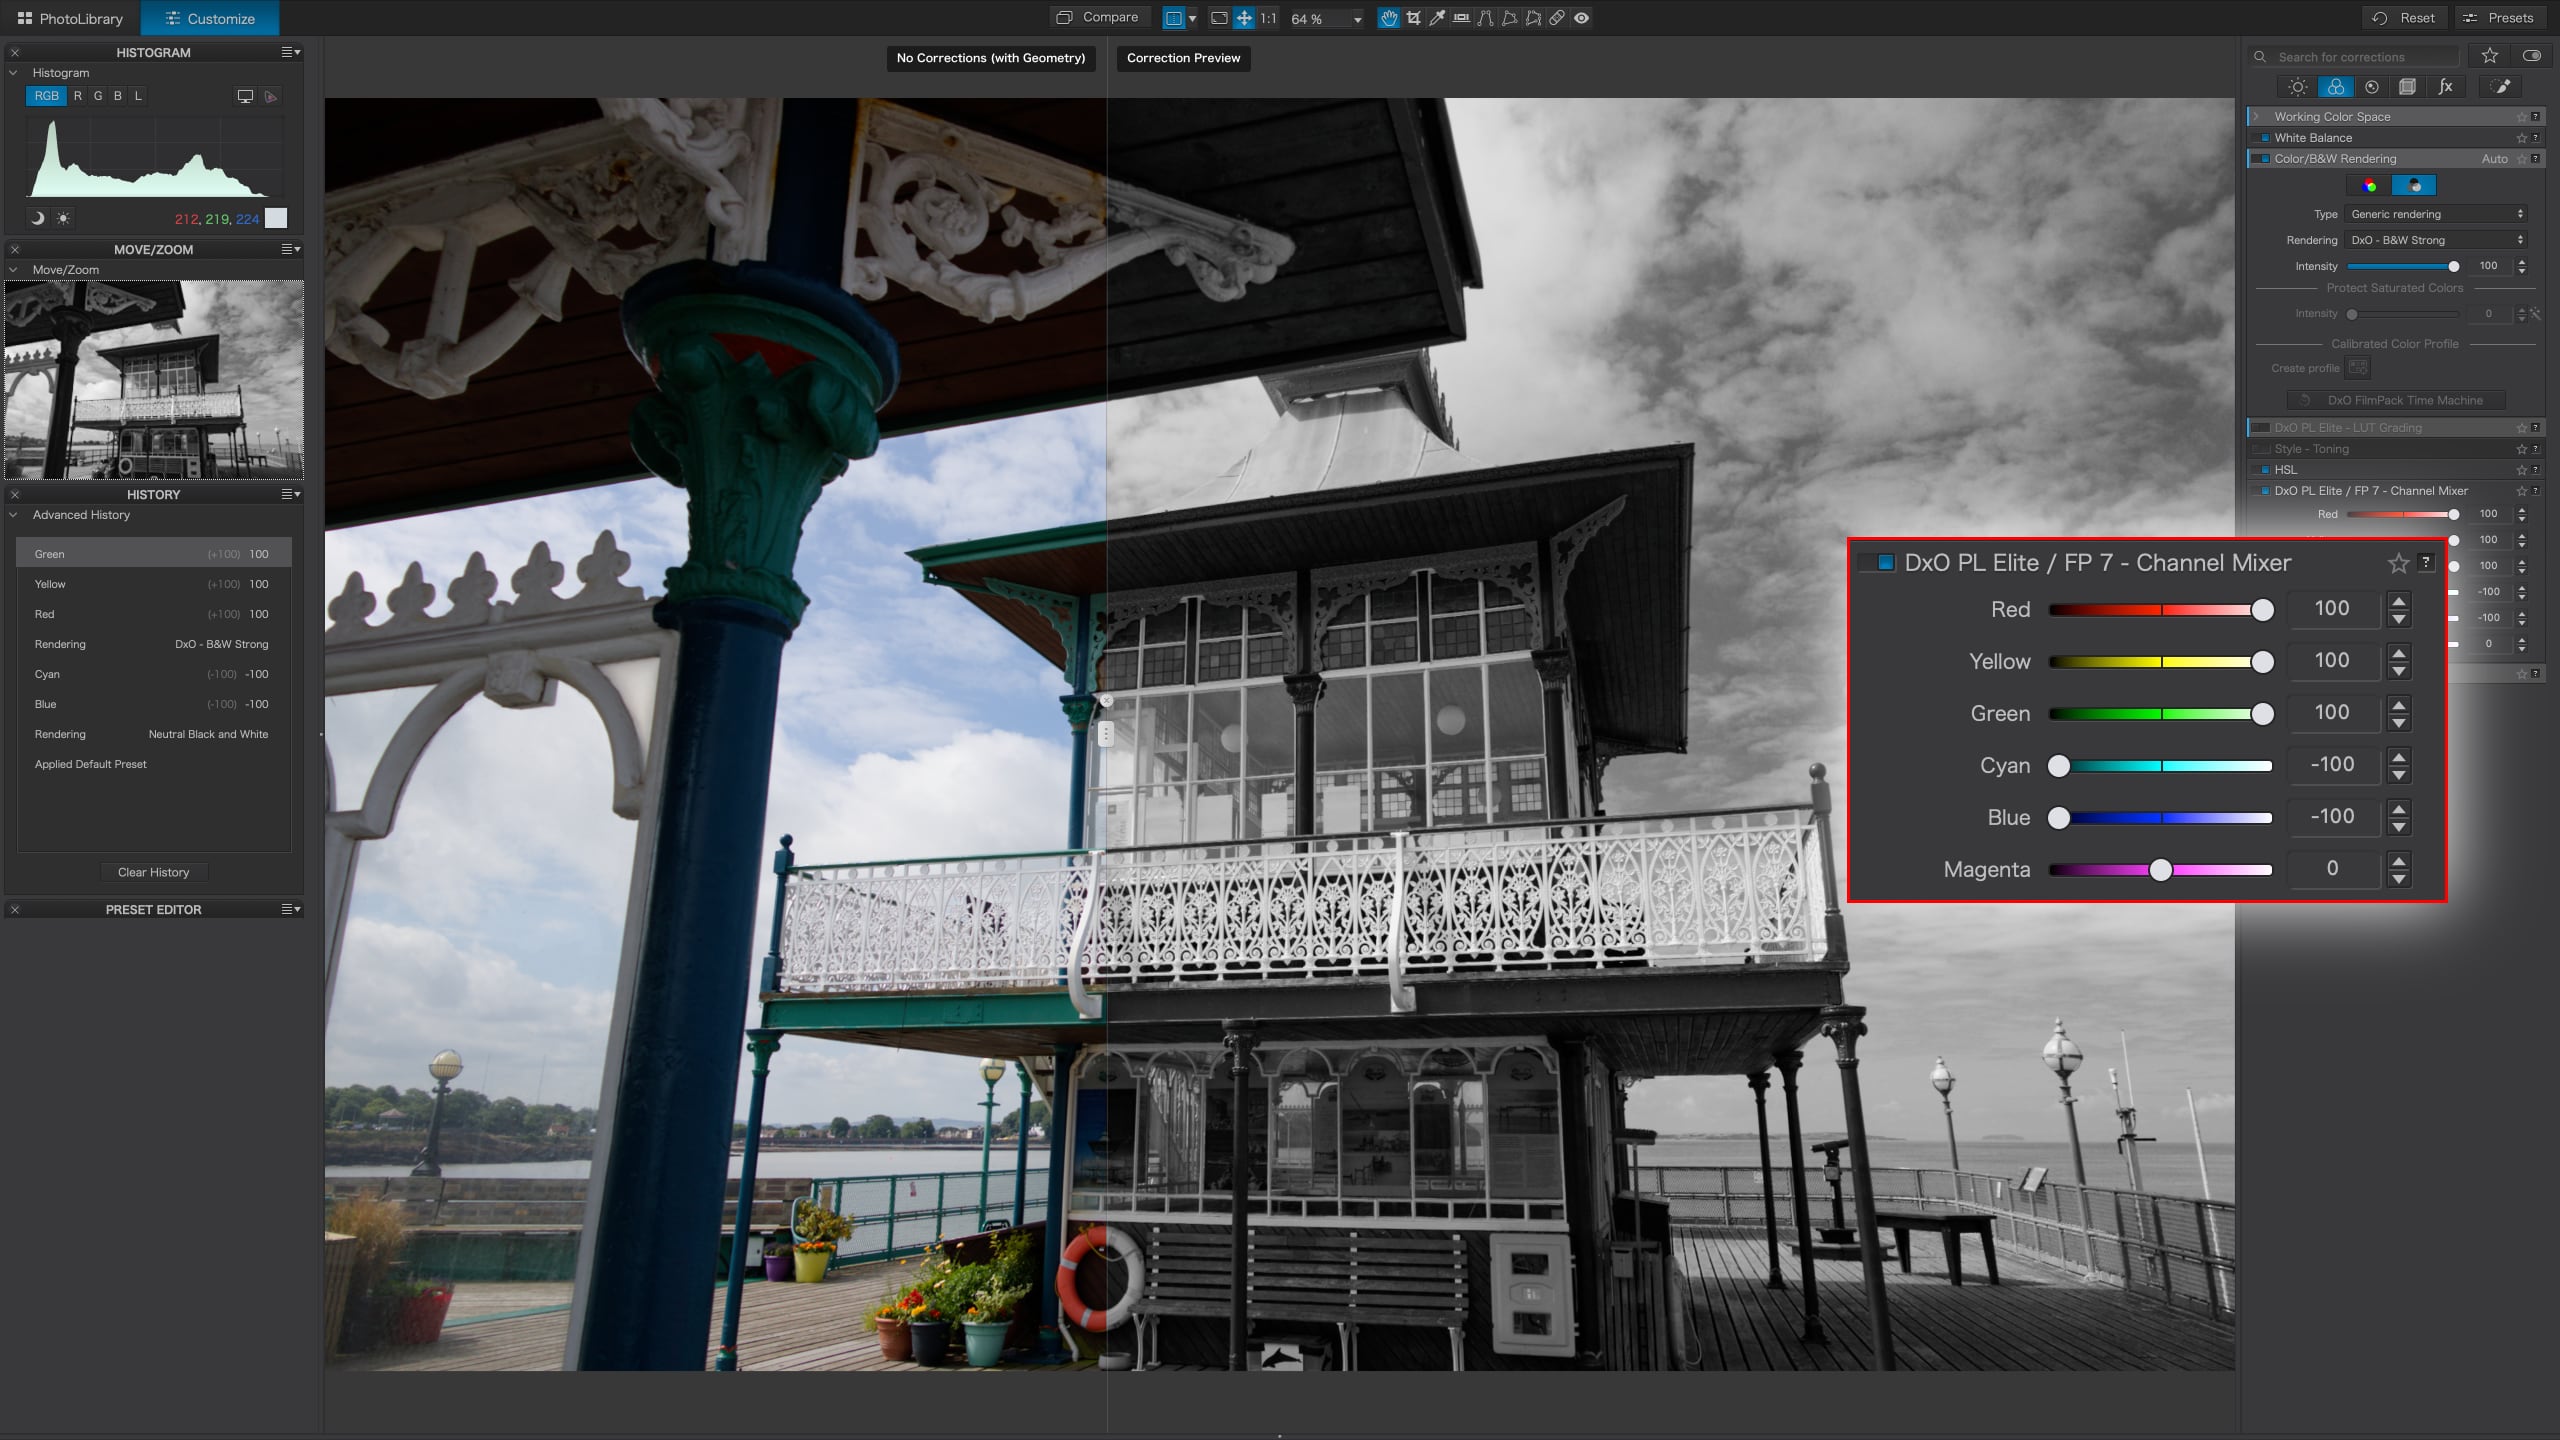Switch to the PhotoLibrary tab
2560x1440 pixels.
(70, 18)
